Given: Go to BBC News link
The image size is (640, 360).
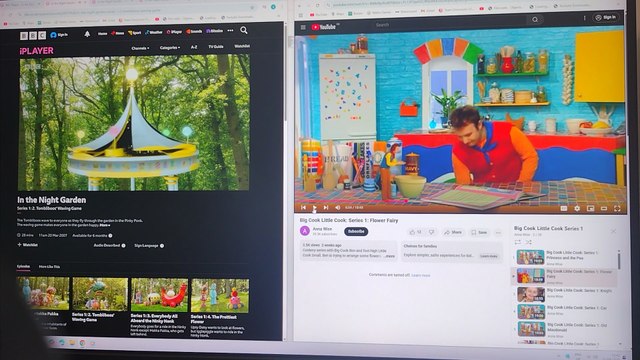Looking at the screenshot, I should coord(118,33).
